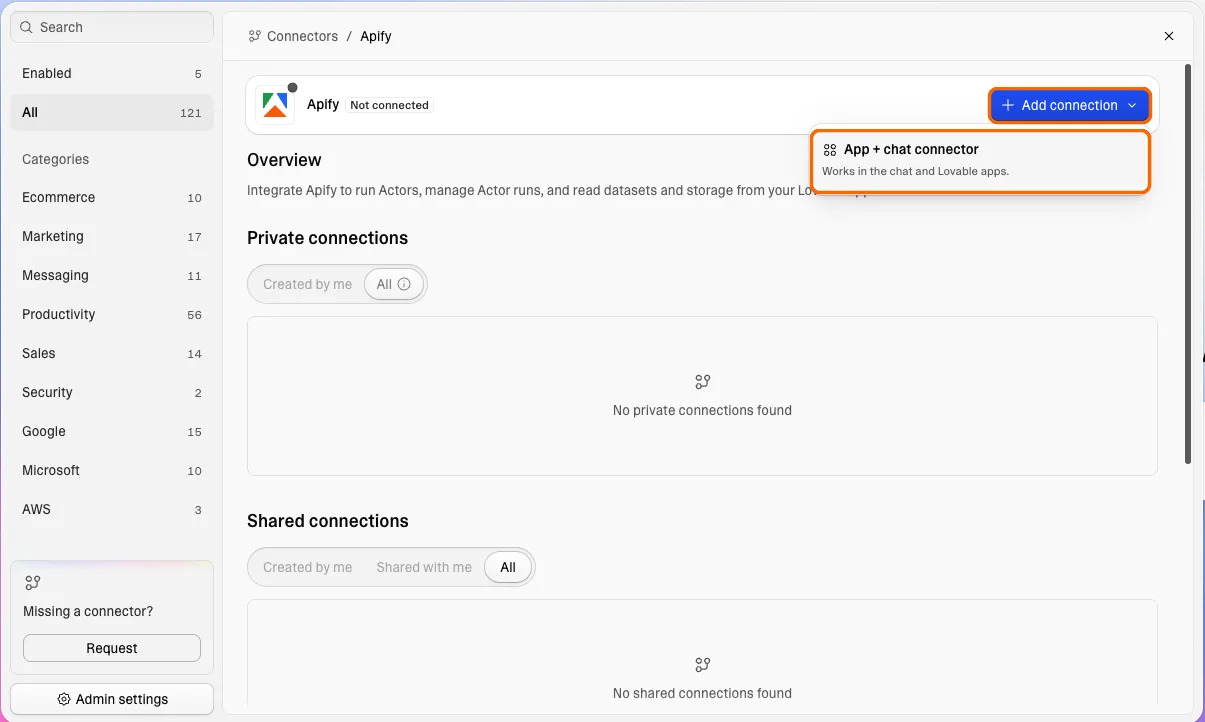This screenshot has height=722, width=1205.
Task: Select App + chat connector option
Action: [x=981, y=160]
